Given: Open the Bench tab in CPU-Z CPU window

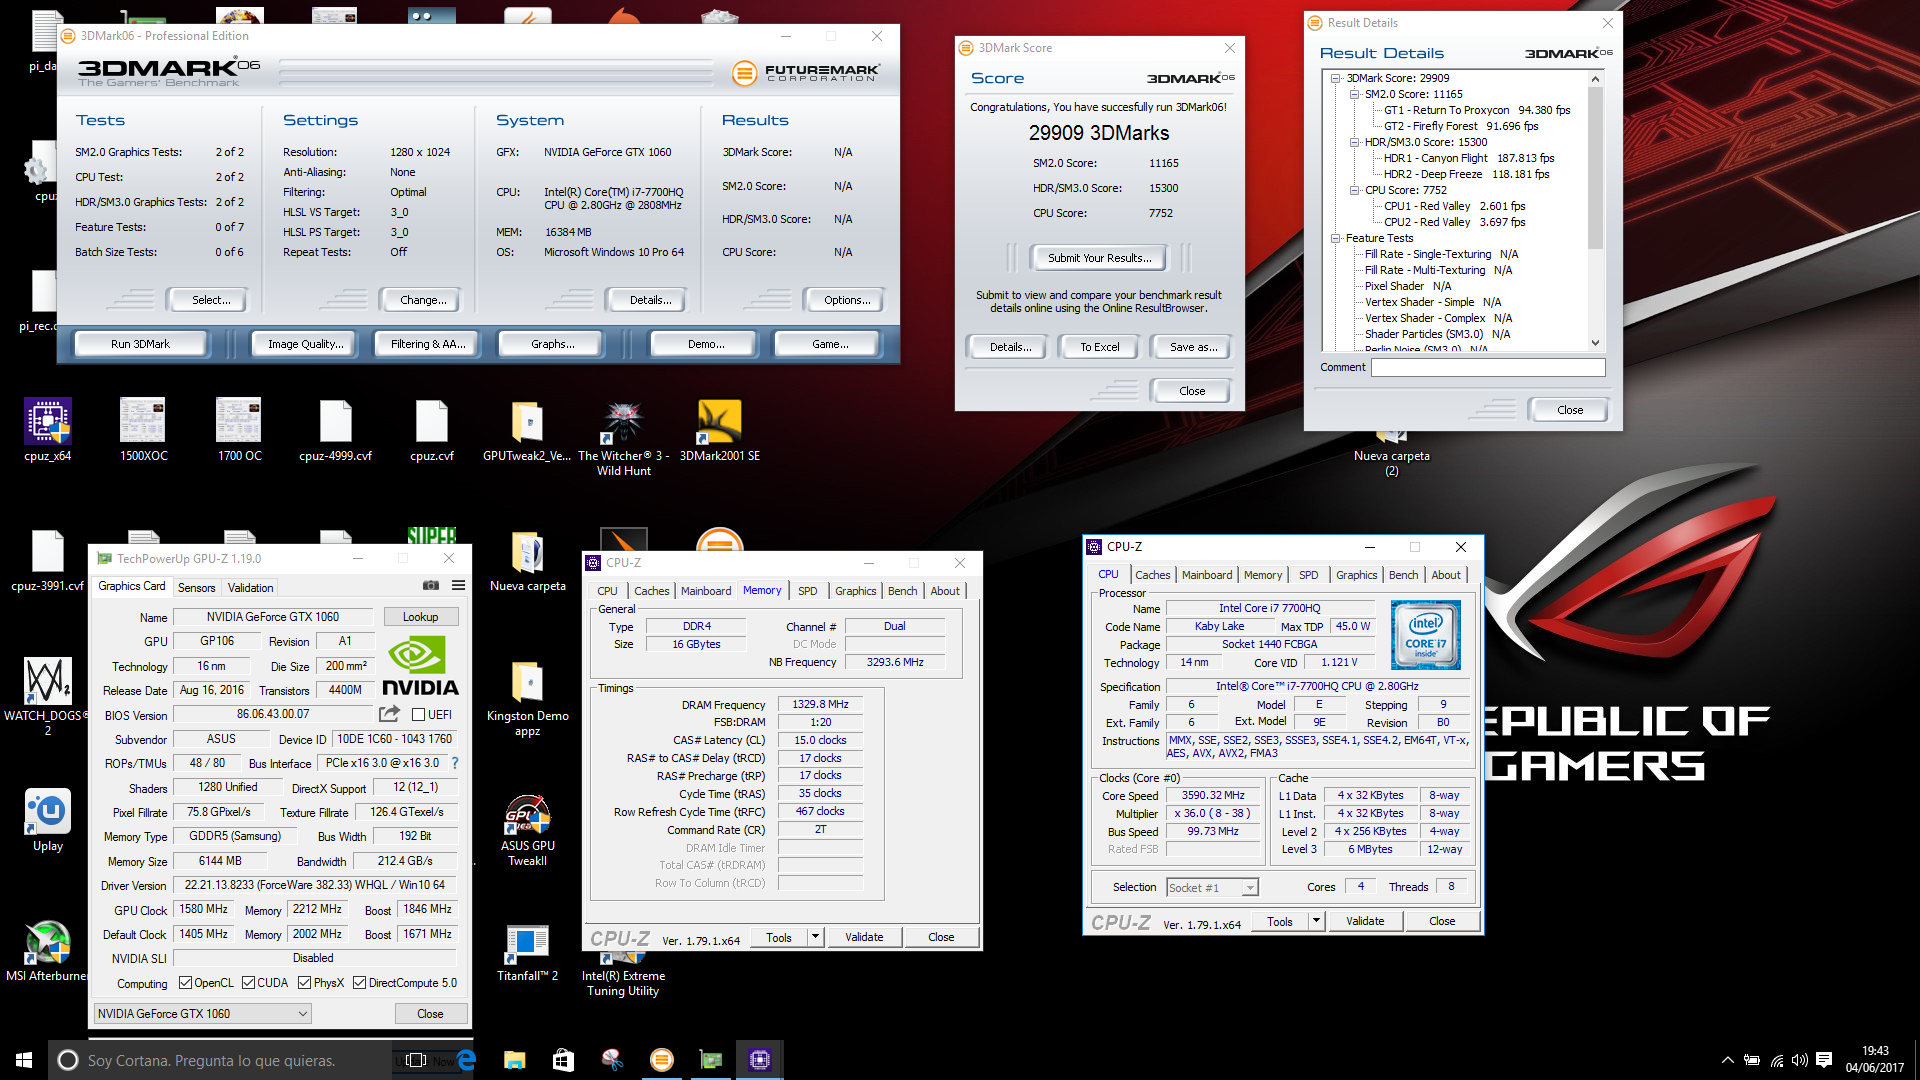Looking at the screenshot, I should [x=1403, y=575].
